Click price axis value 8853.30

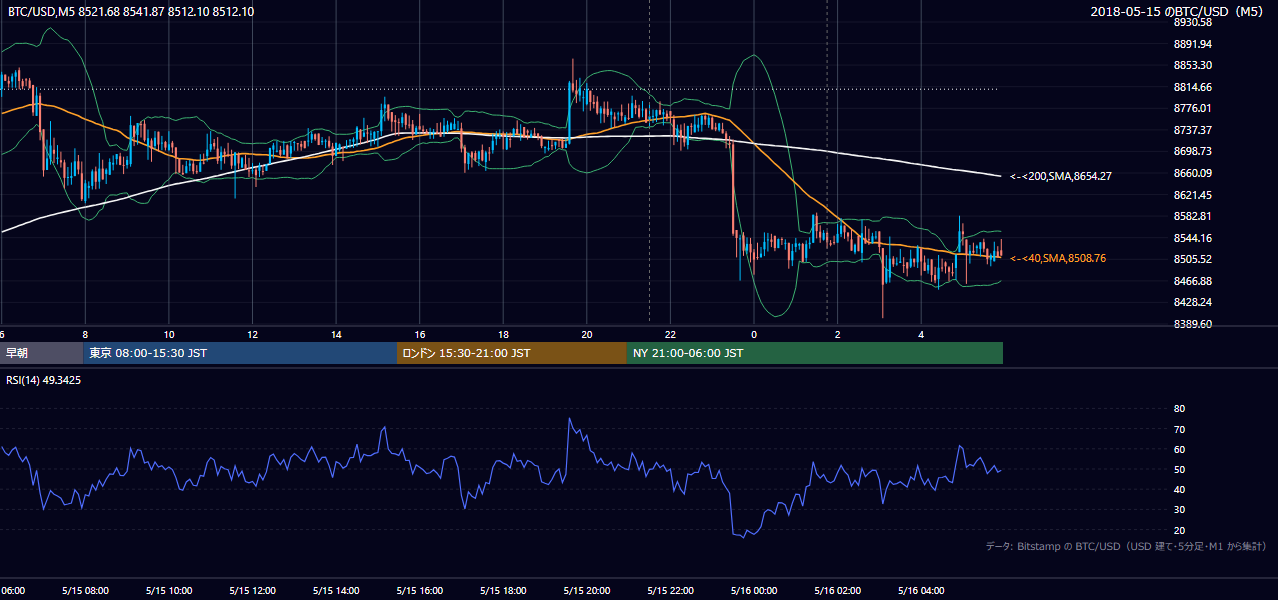pyautogui.click(x=1192, y=65)
